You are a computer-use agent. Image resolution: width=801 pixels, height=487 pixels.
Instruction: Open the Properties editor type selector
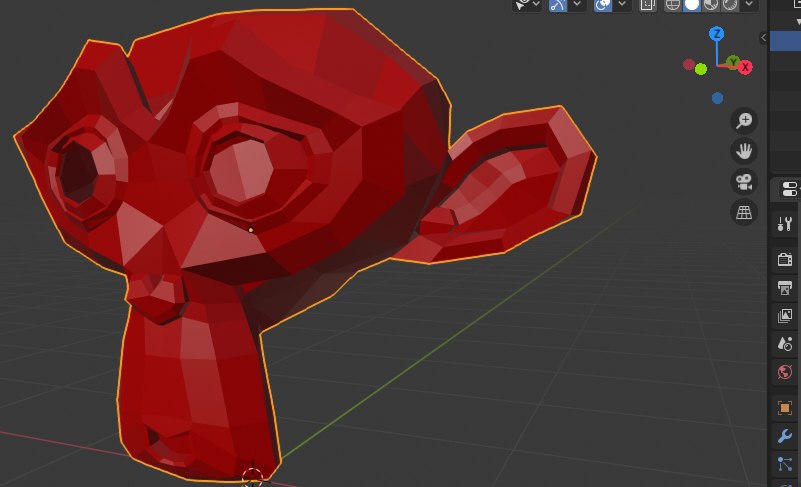790,189
